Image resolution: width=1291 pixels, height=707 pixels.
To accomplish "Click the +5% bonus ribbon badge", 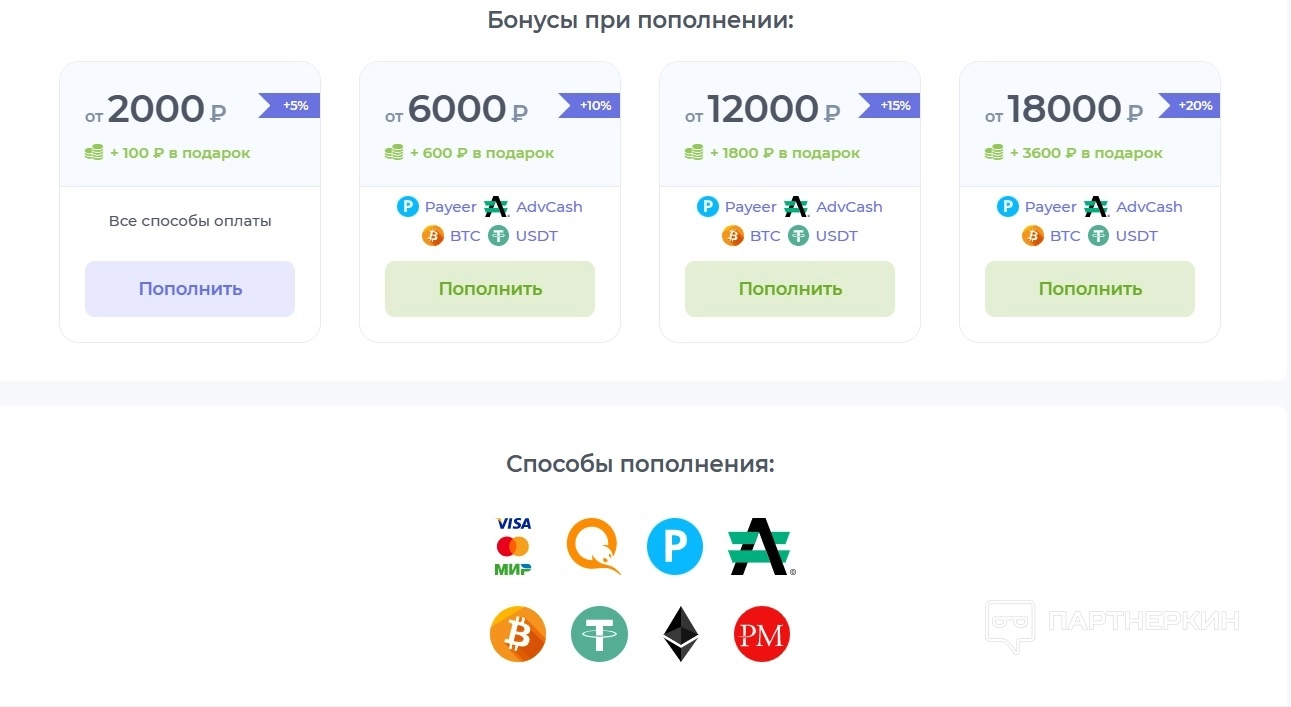I will (x=290, y=105).
